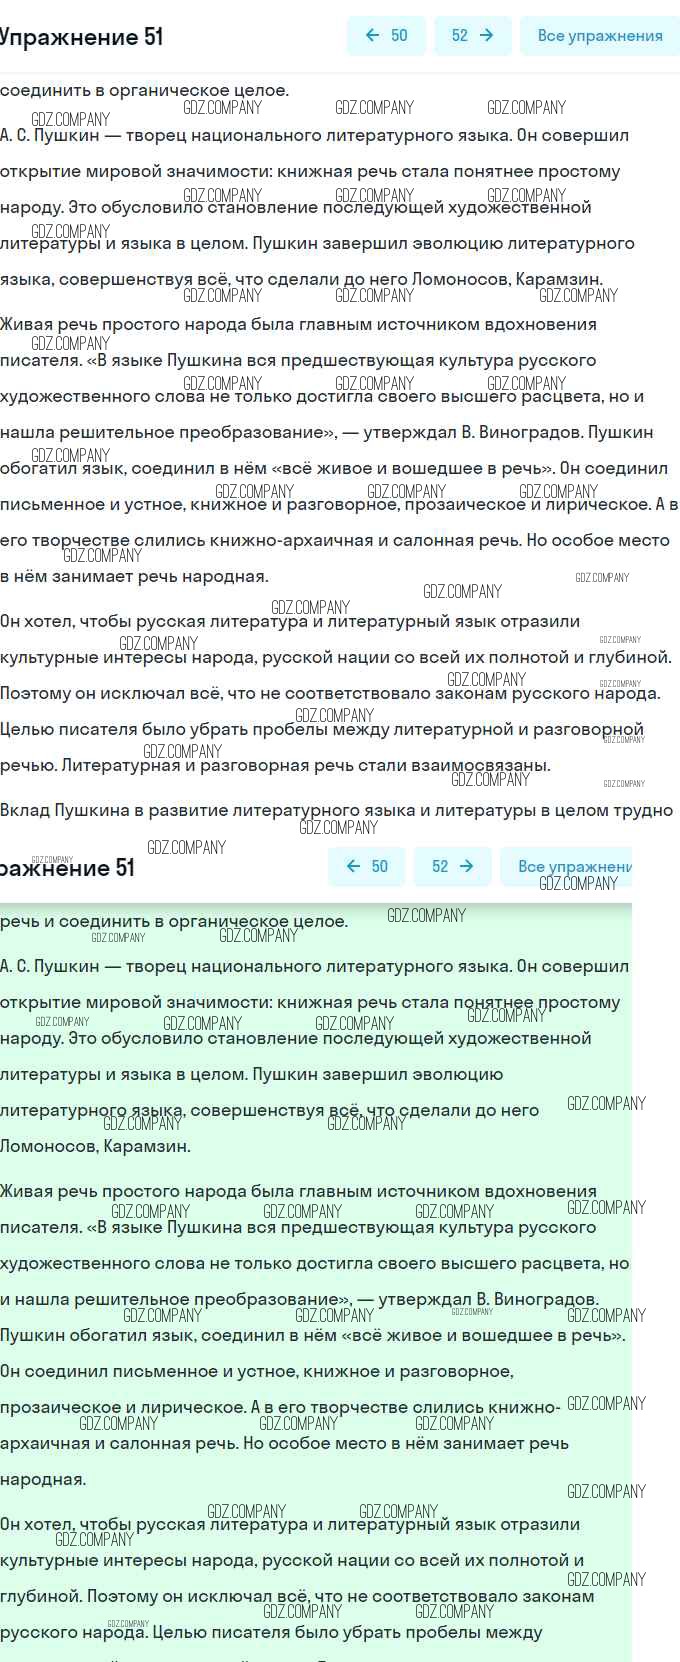Go to exercise 52 from the top header
Image resolution: width=680 pixels, height=1662 pixels.
[x=472, y=35]
